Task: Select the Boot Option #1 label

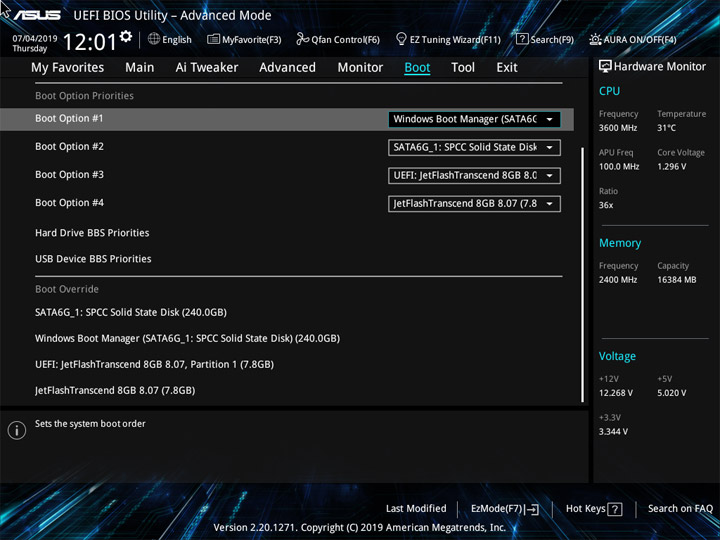Action: pyautogui.click(x=69, y=118)
